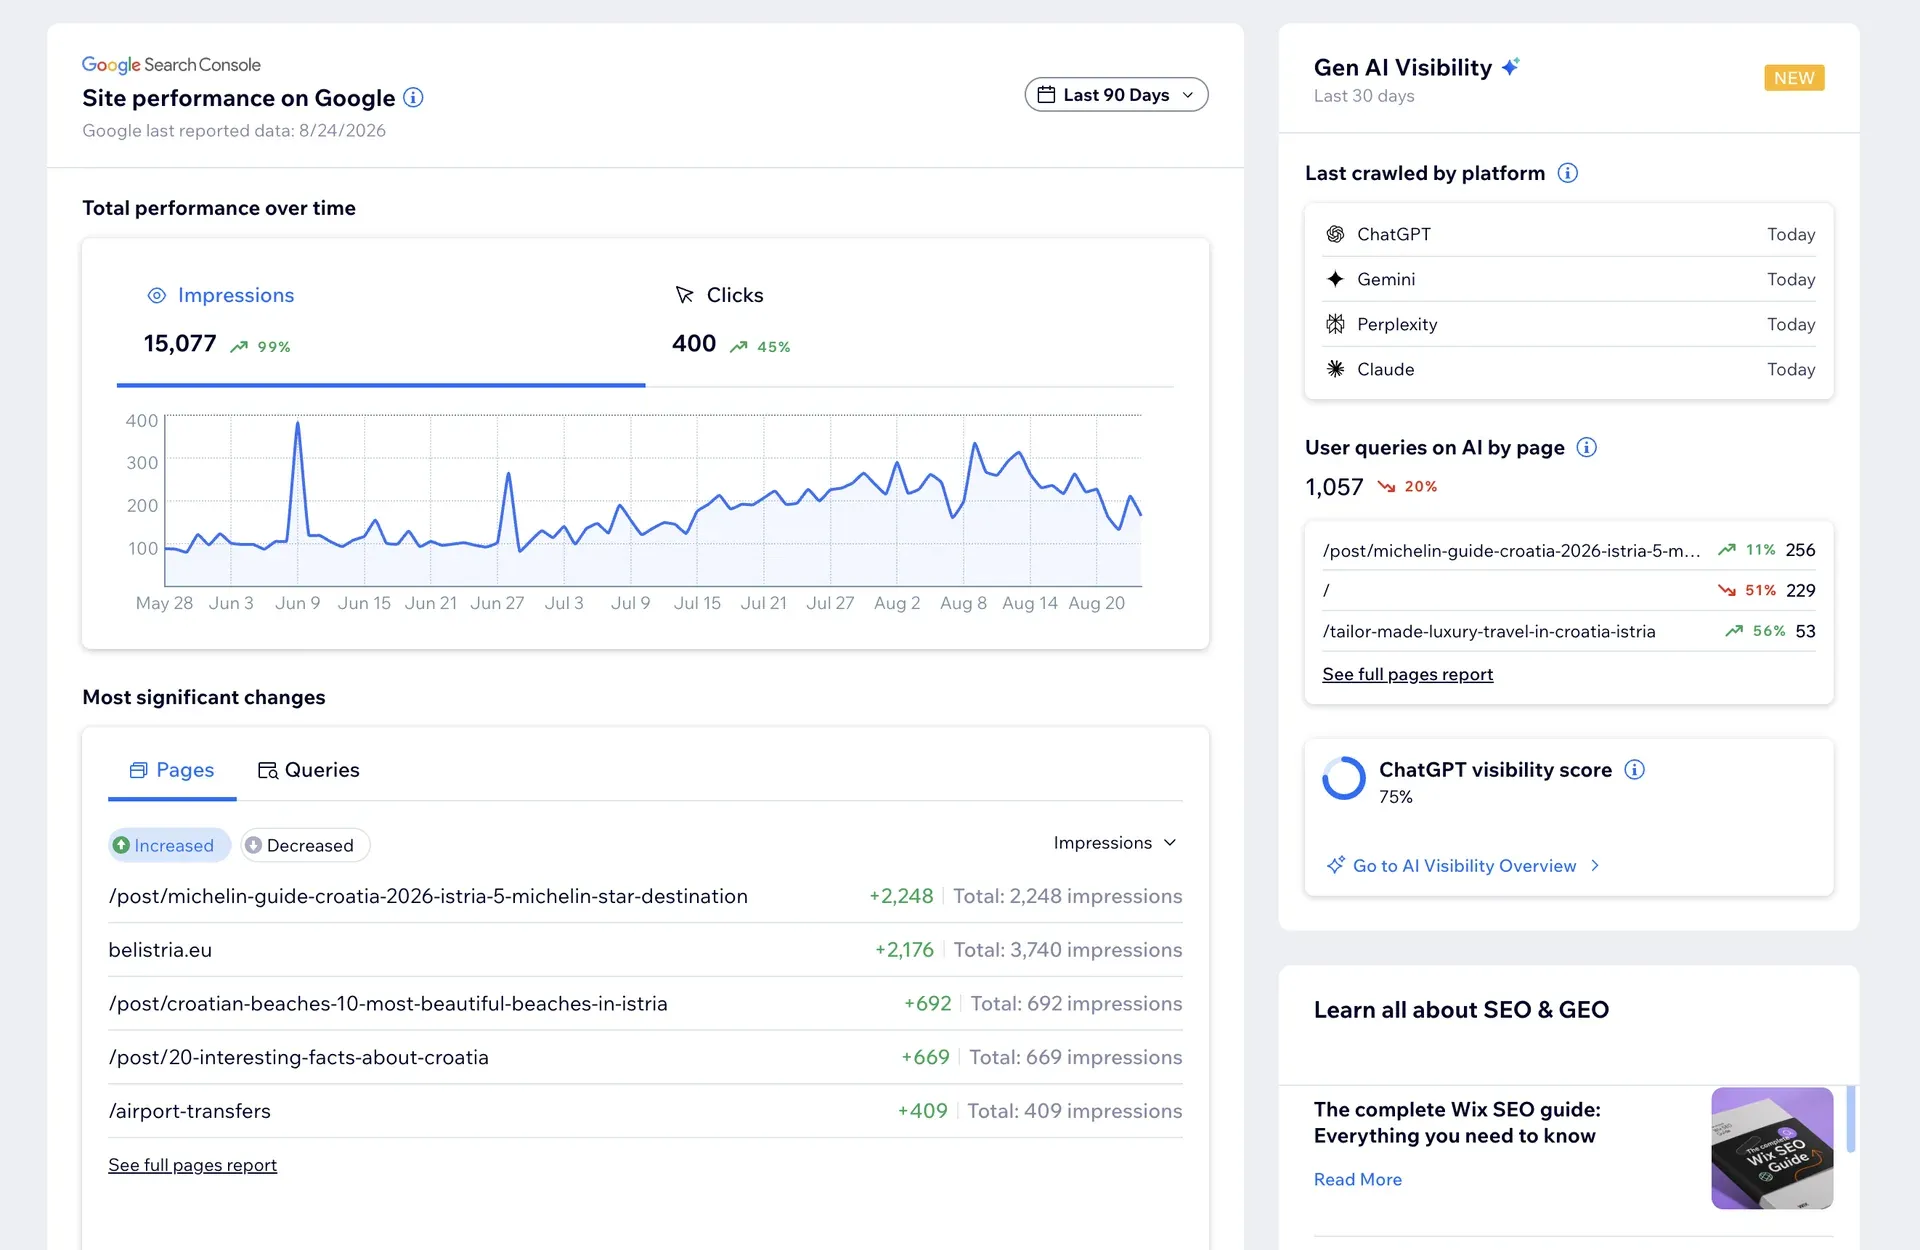Click the calendar icon in date range selector

tap(1046, 95)
